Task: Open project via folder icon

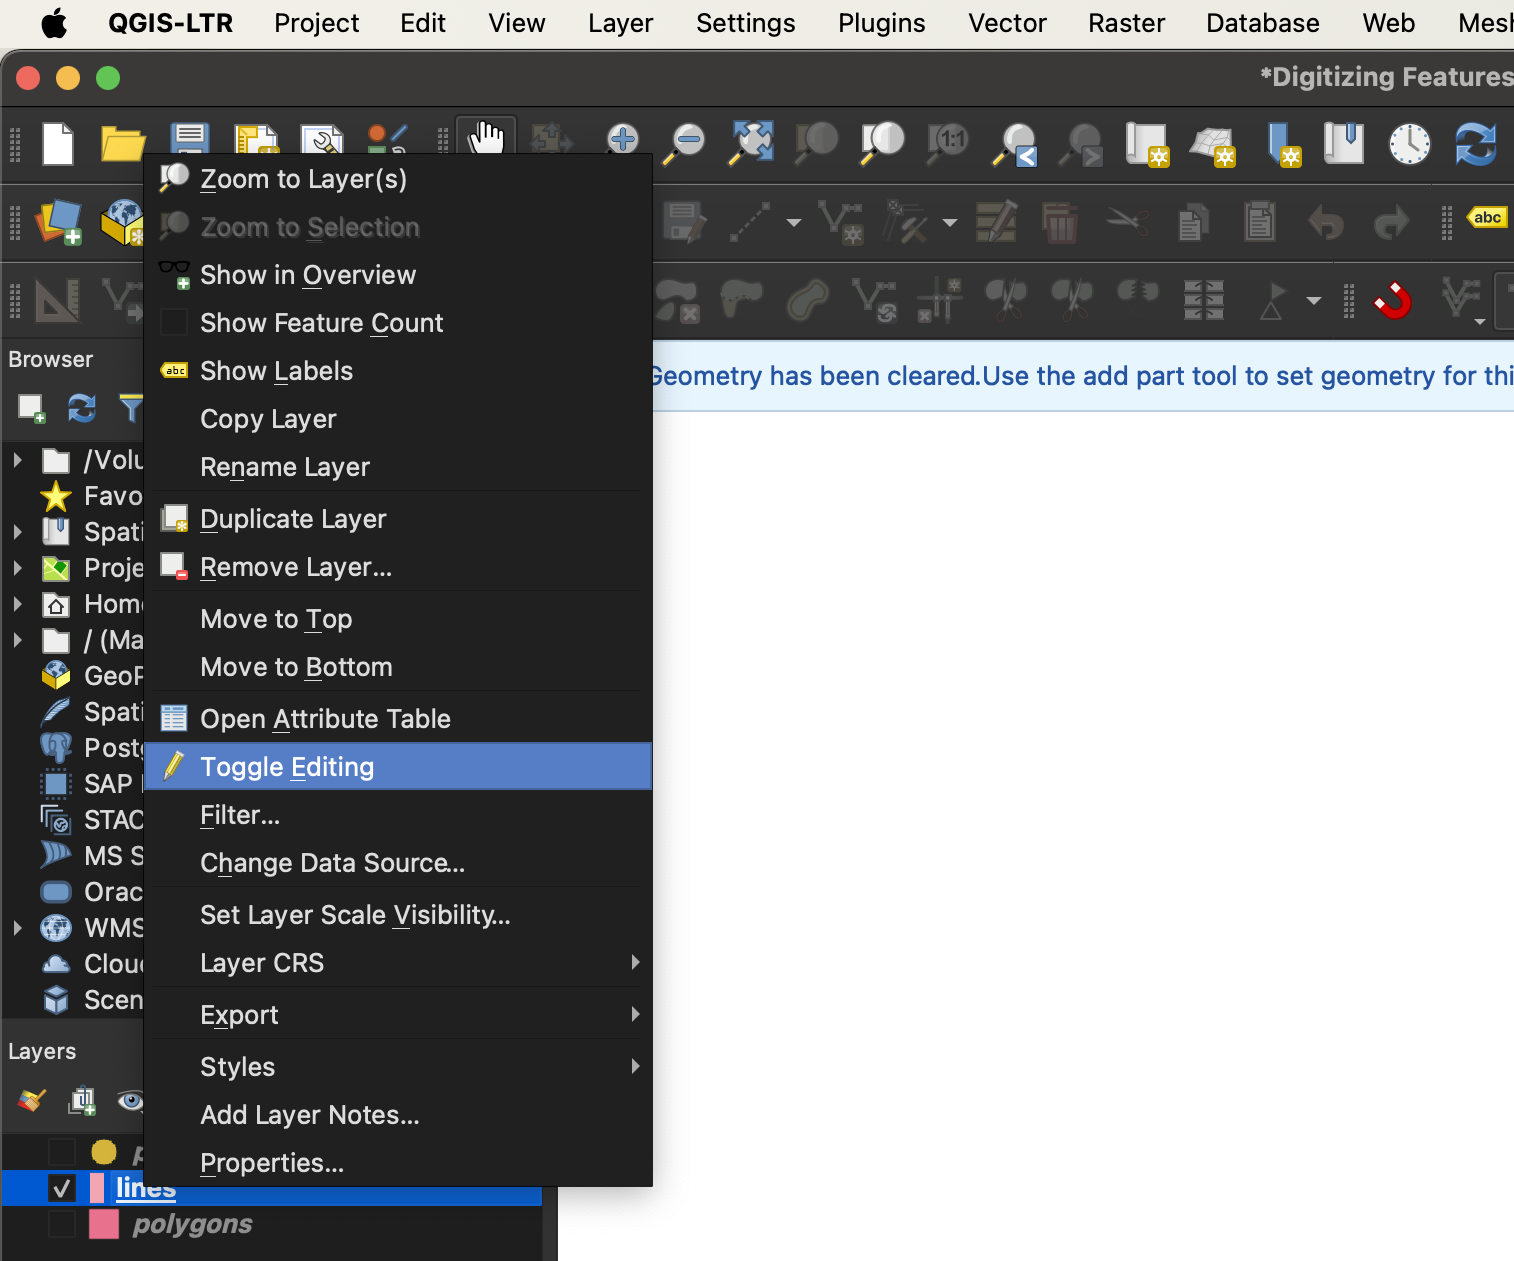Action: [x=123, y=144]
